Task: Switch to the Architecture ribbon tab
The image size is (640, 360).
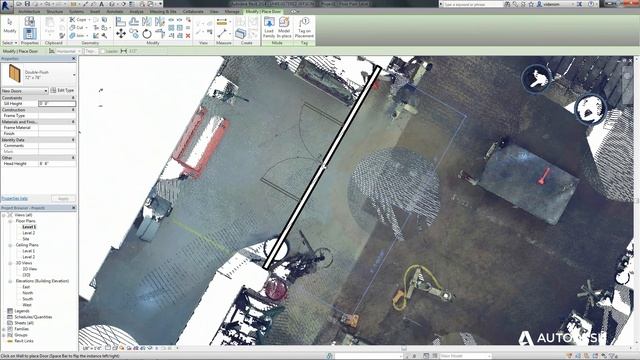Action: click(29, 11)
